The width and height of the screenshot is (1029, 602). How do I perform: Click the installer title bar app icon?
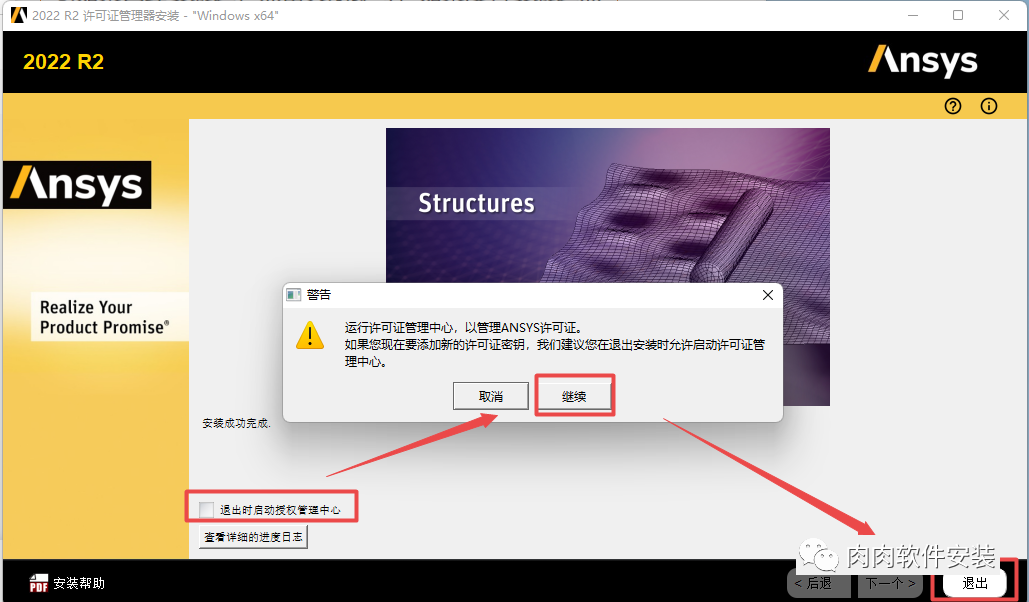19,15
